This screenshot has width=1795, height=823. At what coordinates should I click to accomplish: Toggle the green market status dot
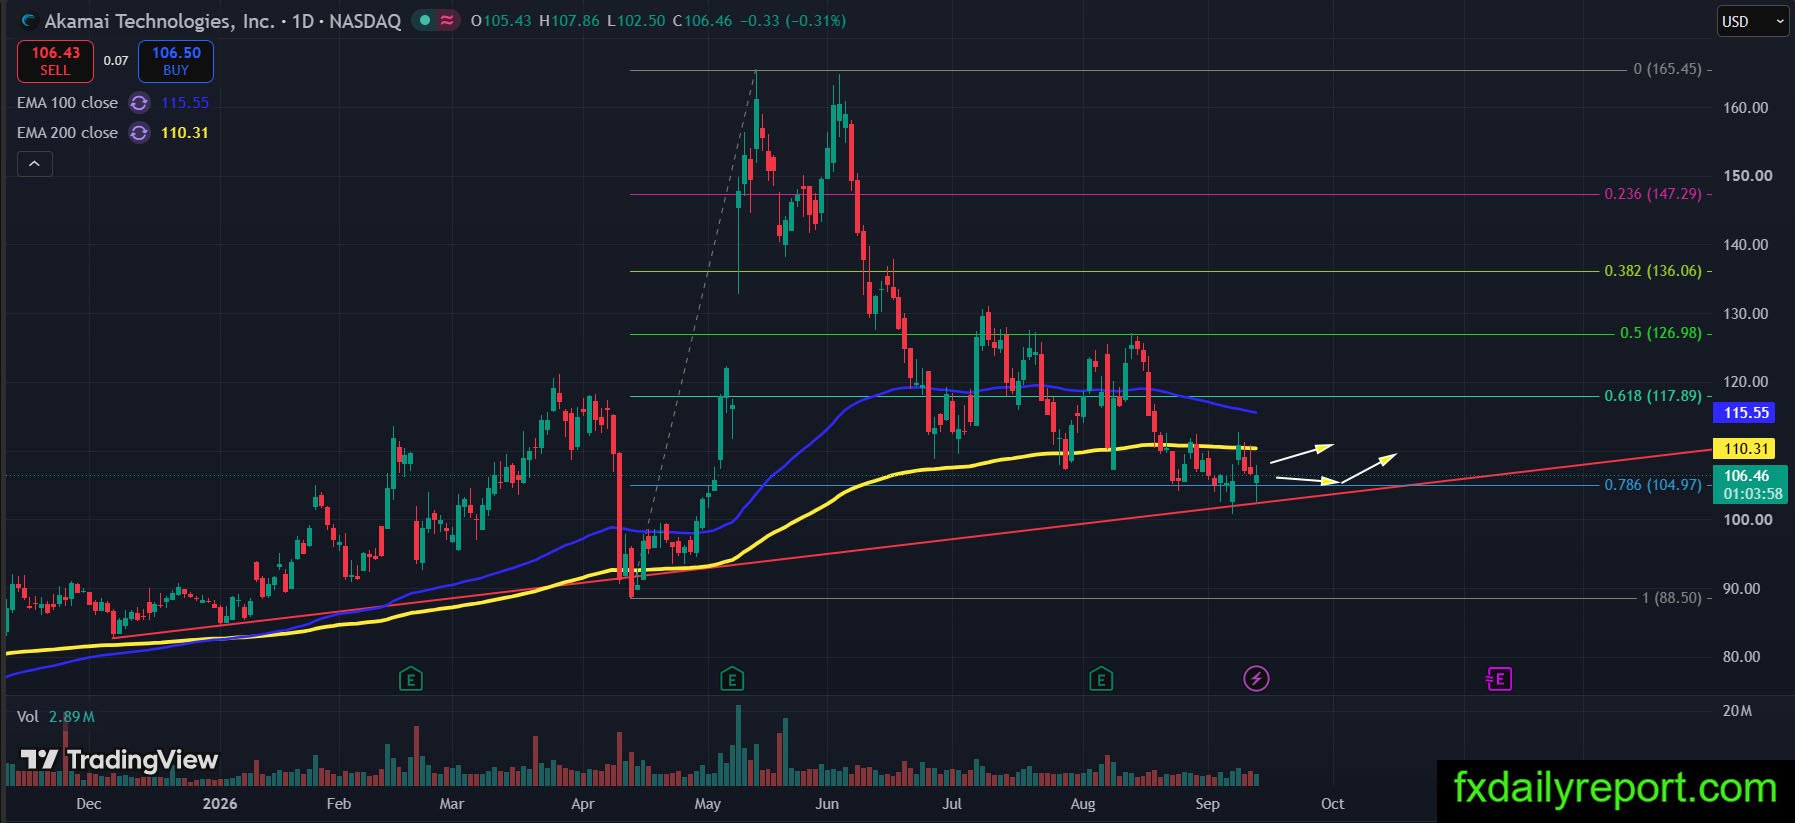(425, 21)
